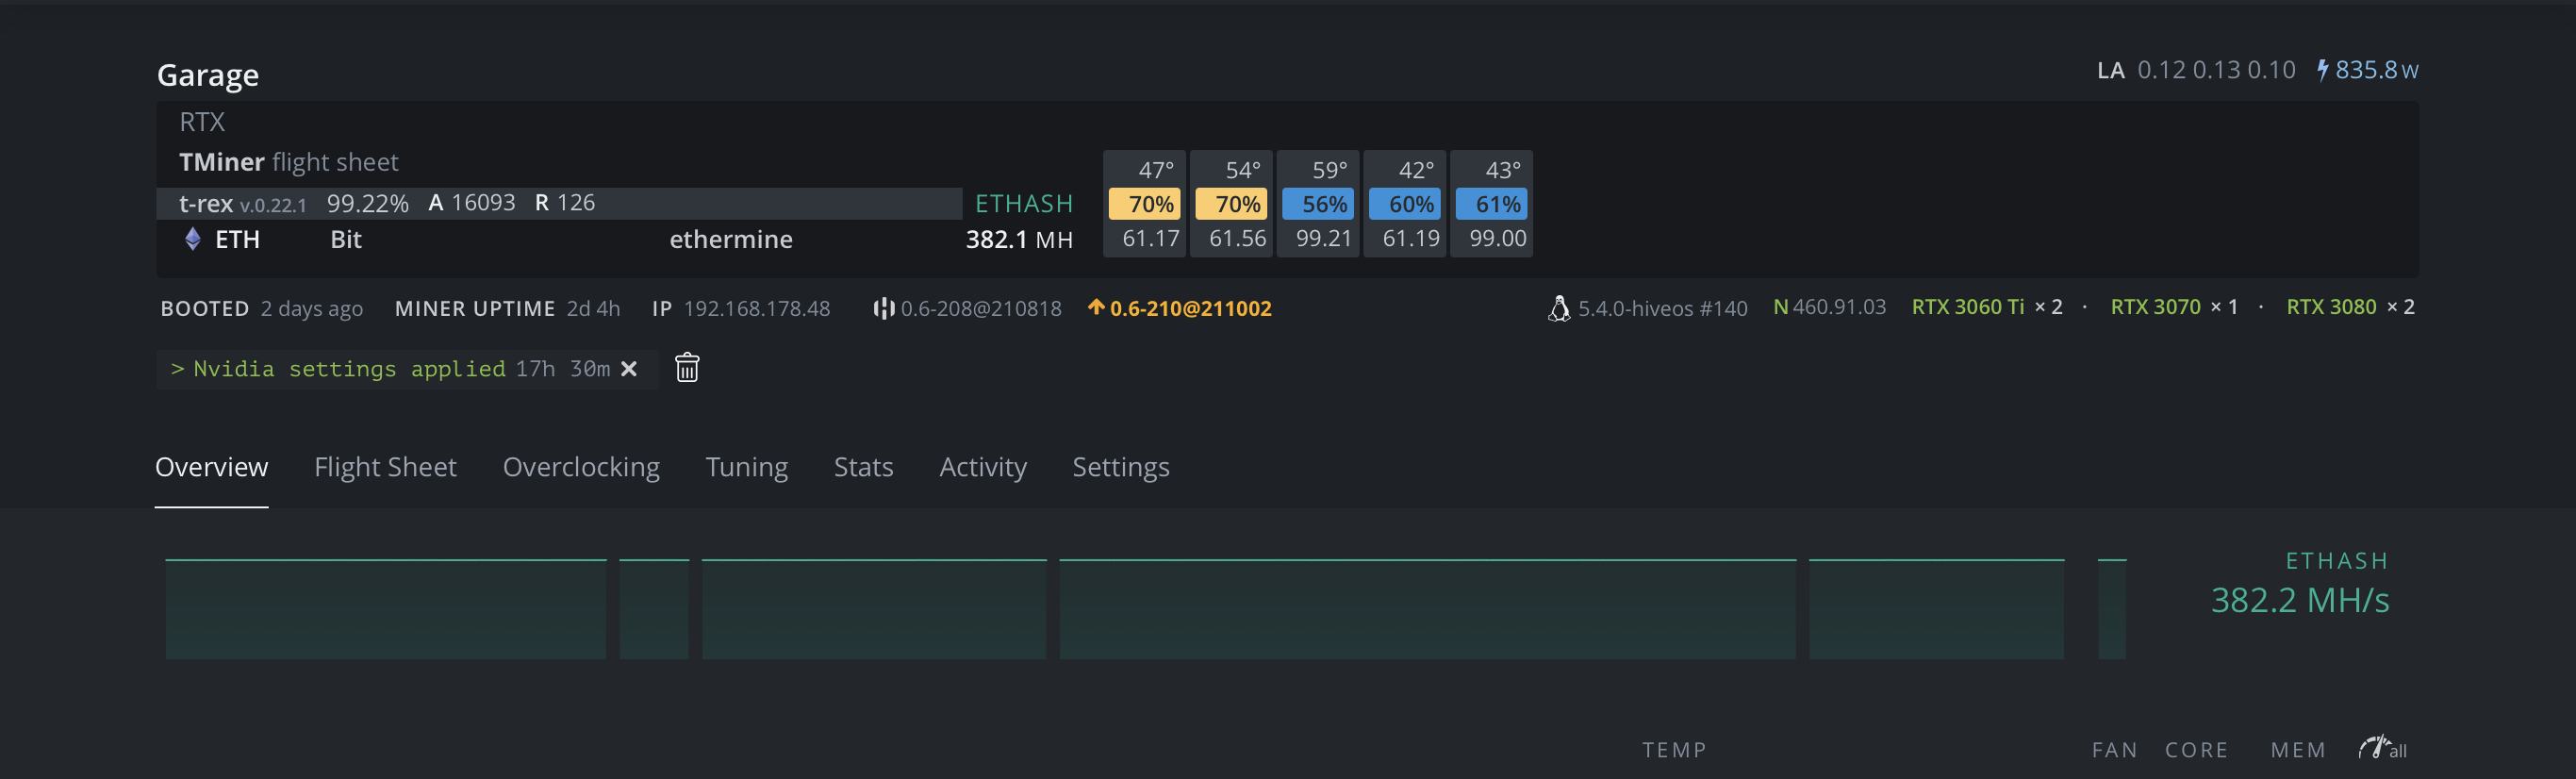Click the accepted shares count A 16093
Viewport: 2576px width, 779px height.
[472, 203]
